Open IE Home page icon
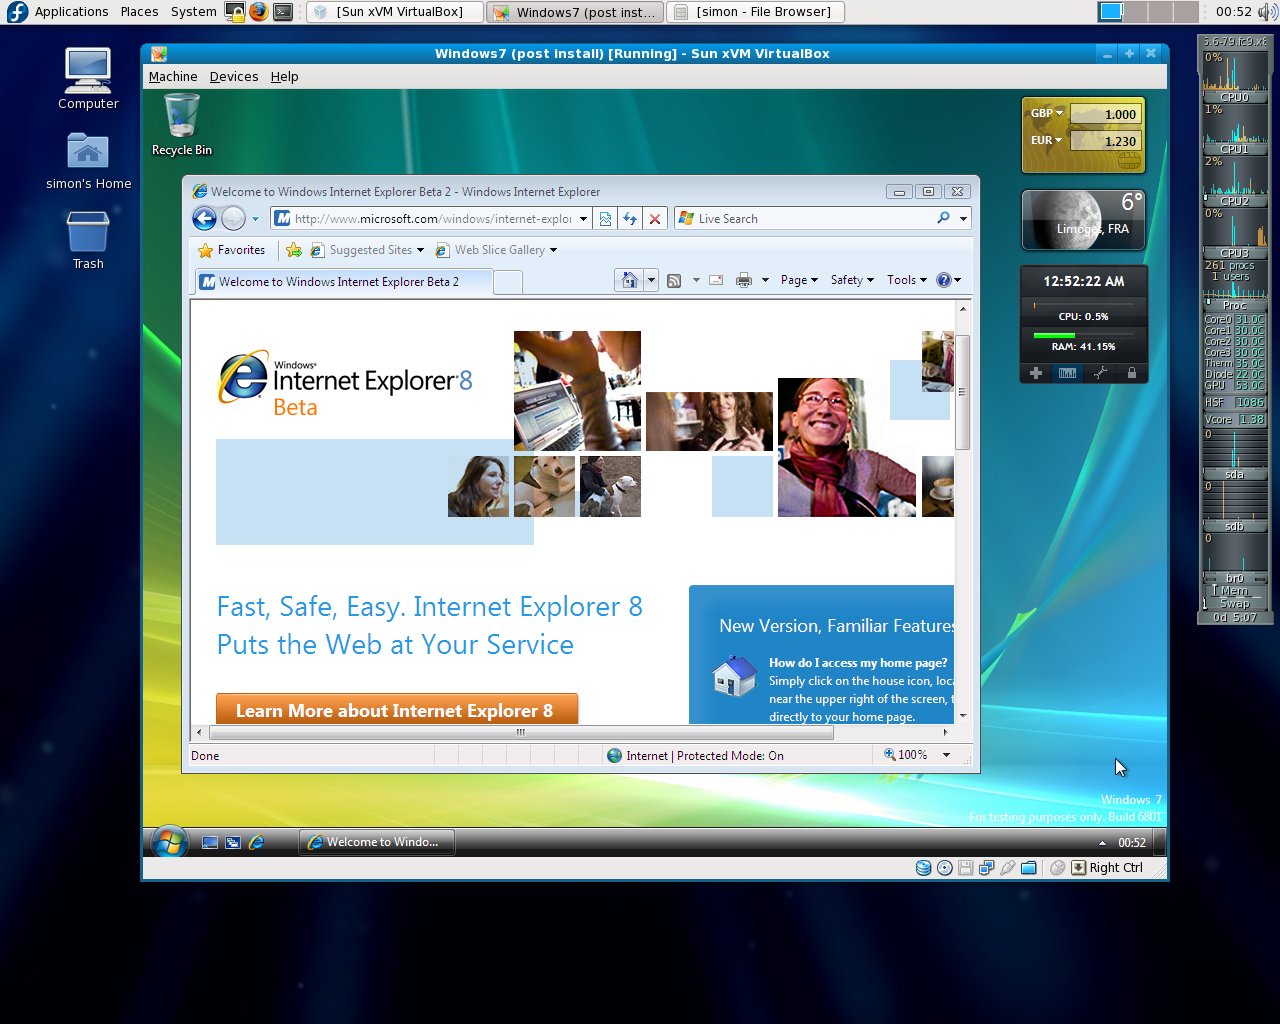The height and width of the screenshot is (1024, 1280). point(629,280)
